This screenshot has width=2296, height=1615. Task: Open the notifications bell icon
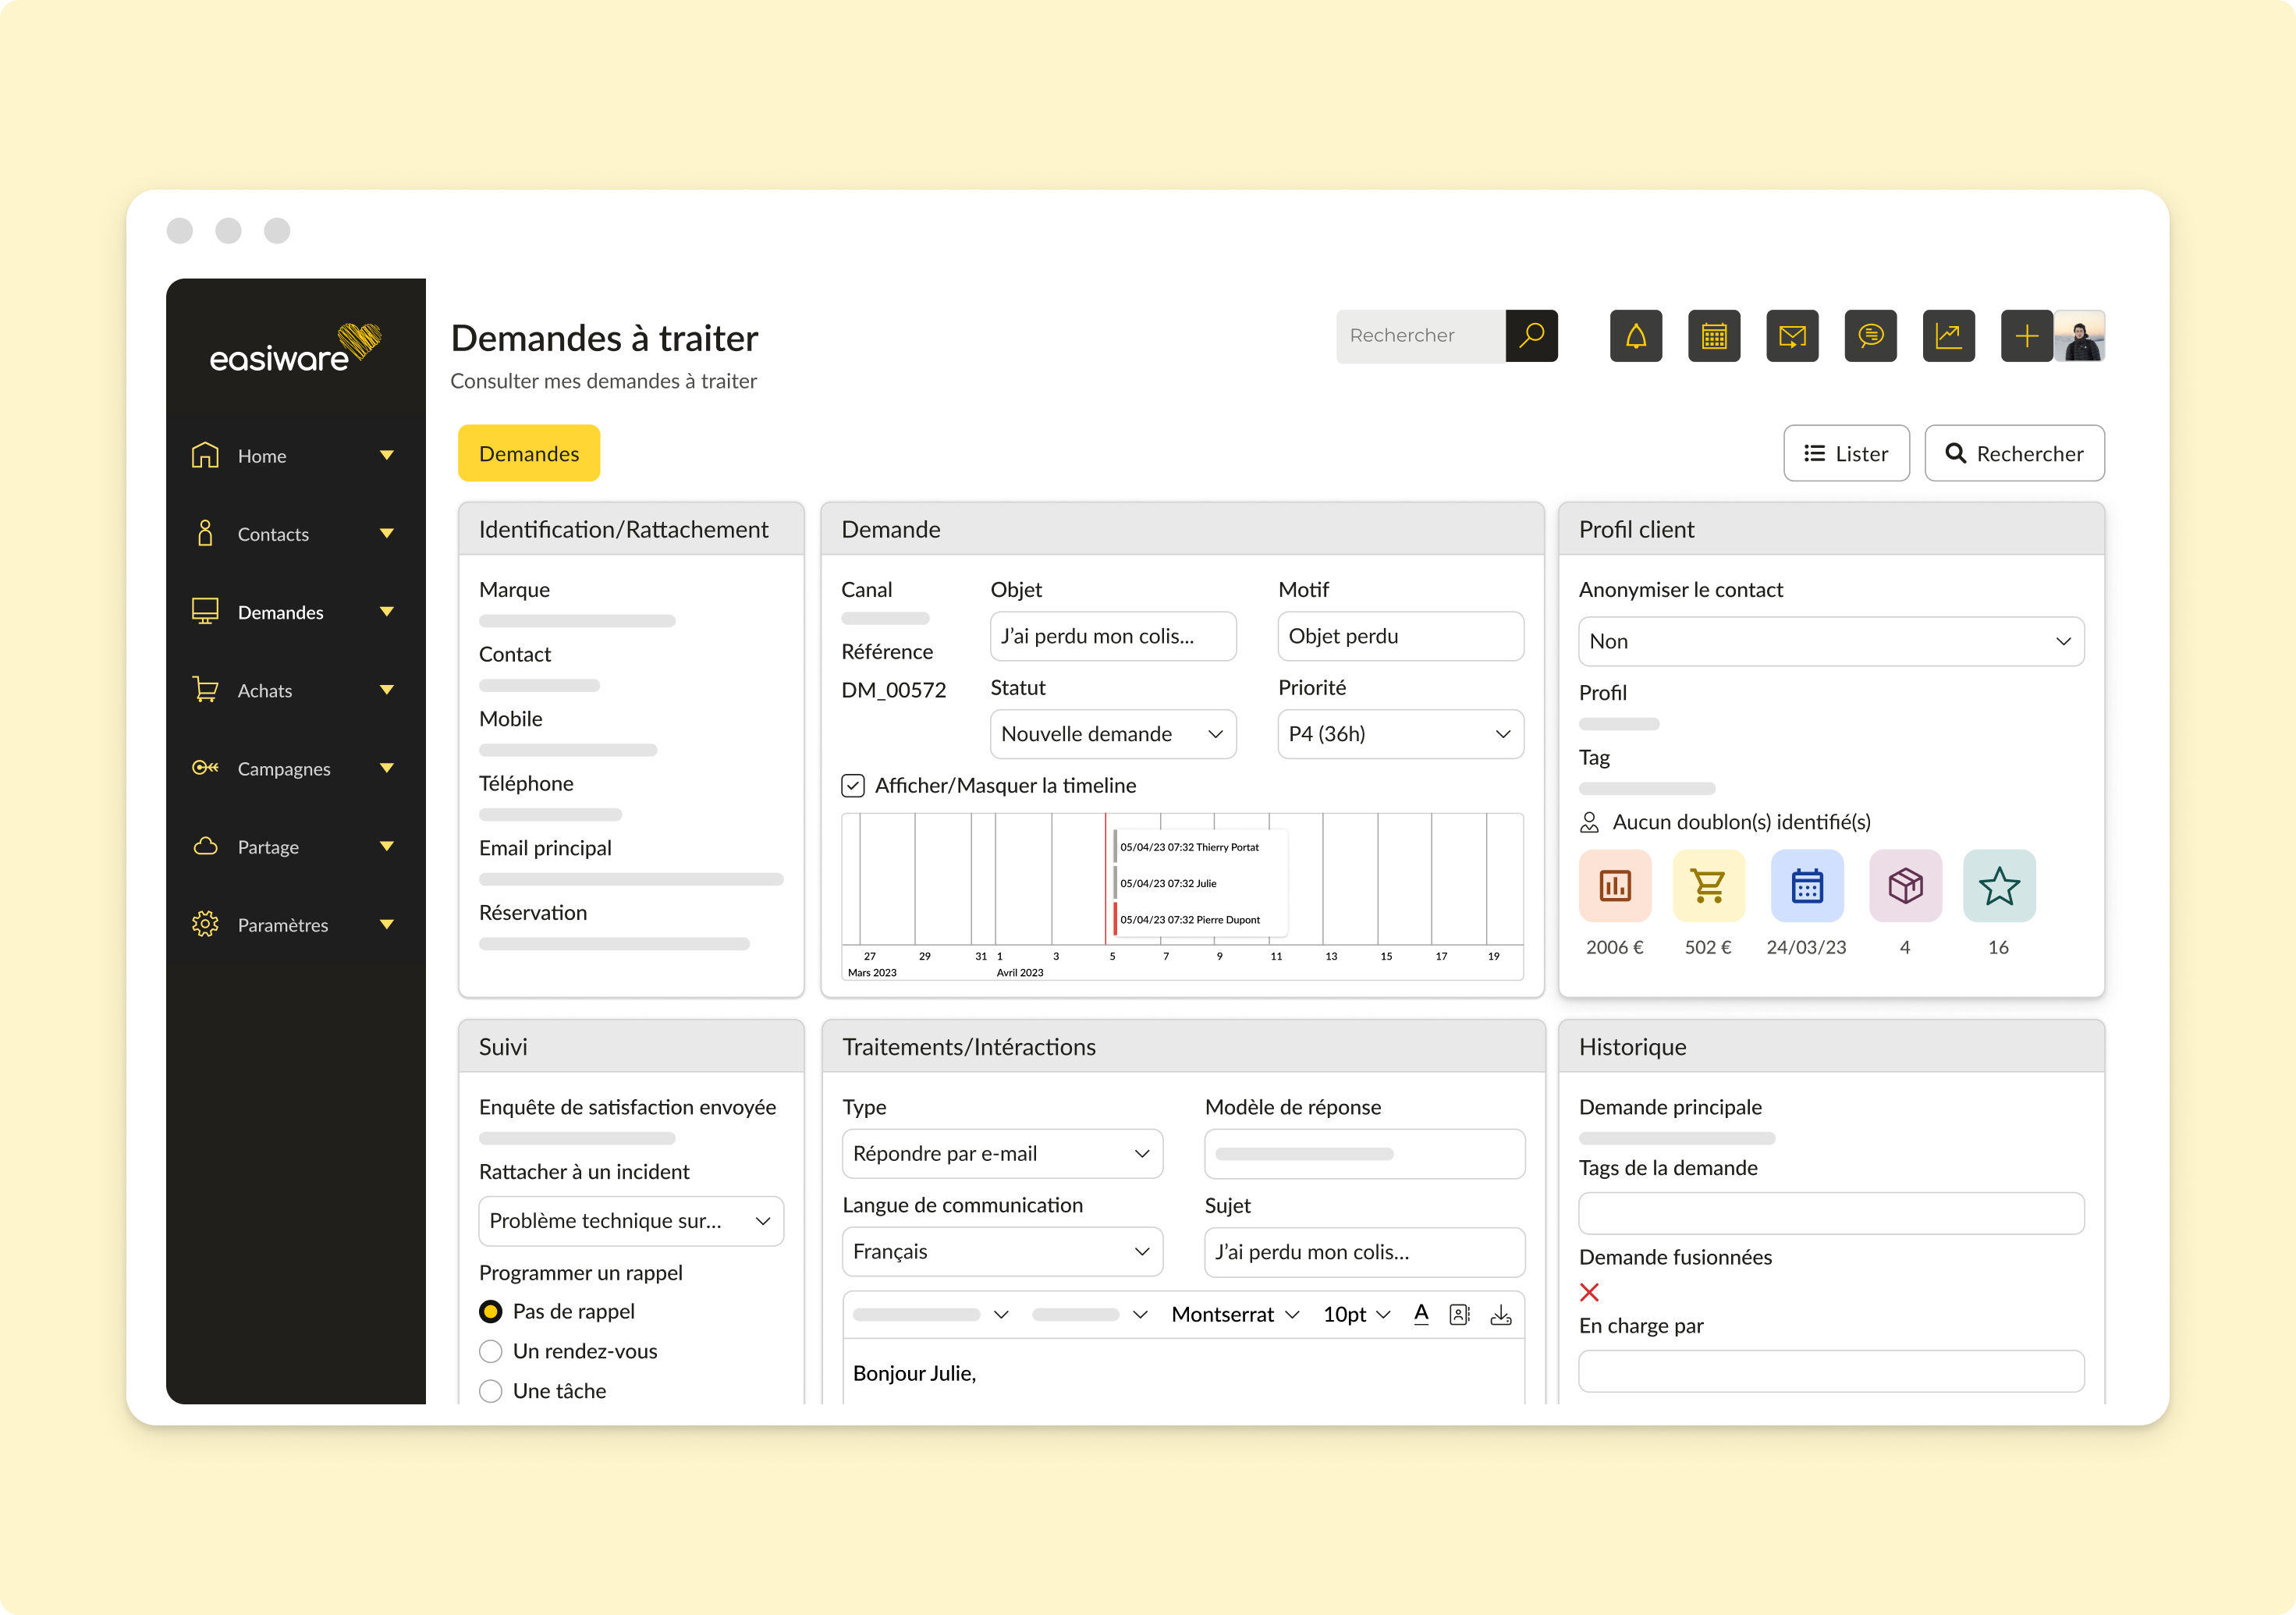point(1636,336)
